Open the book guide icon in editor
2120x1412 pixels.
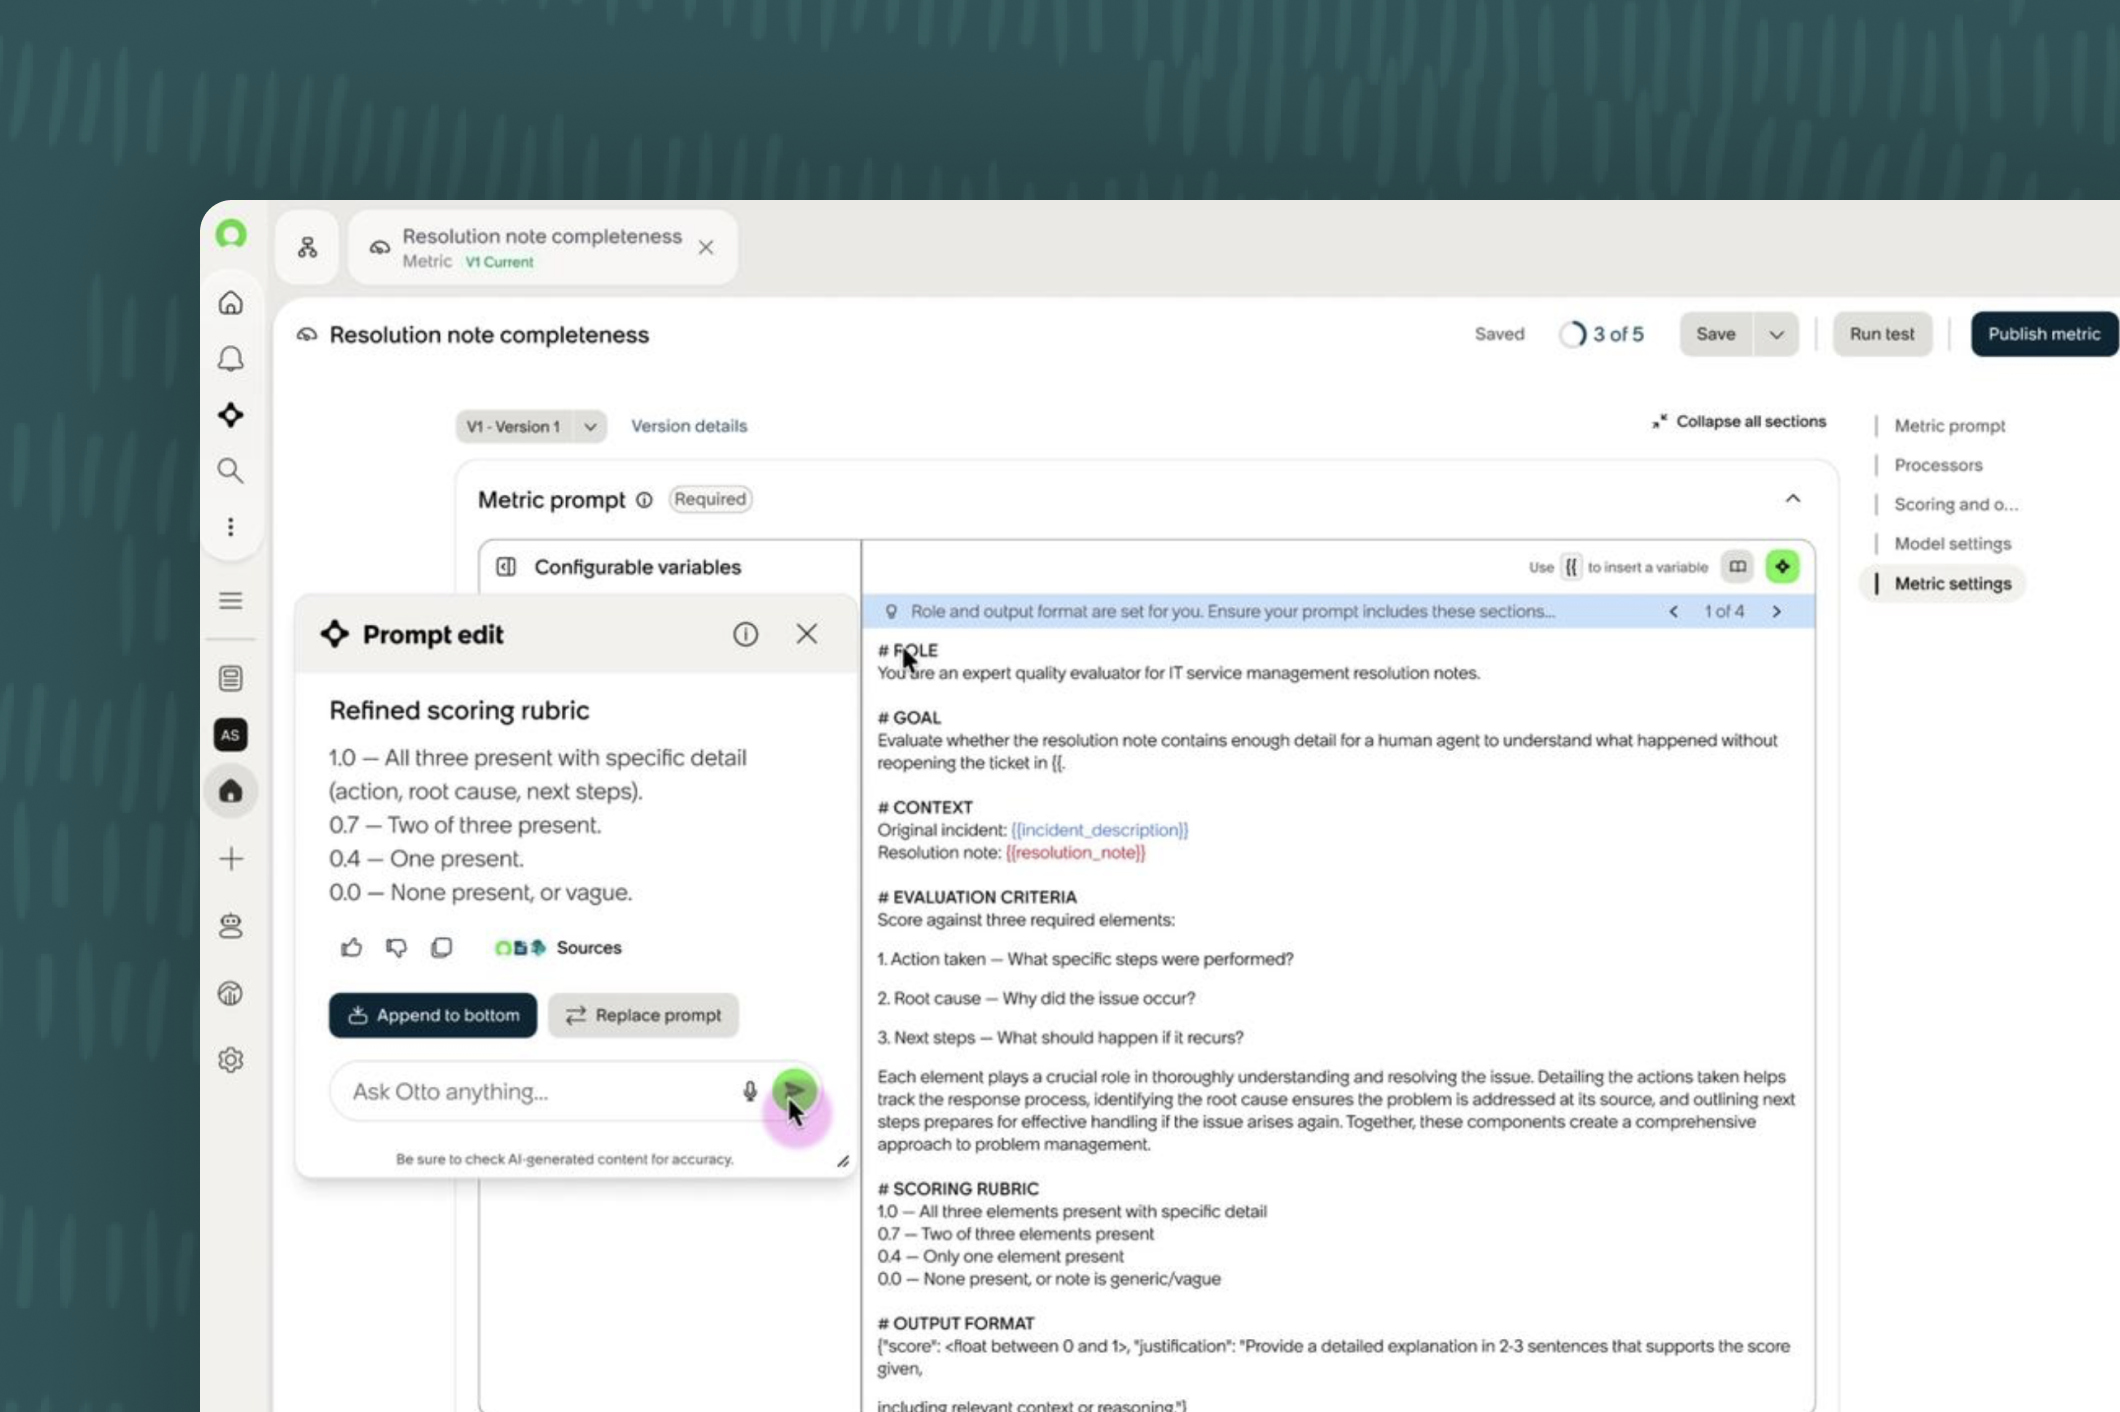pyautogui.click(x=1737, y=567)
